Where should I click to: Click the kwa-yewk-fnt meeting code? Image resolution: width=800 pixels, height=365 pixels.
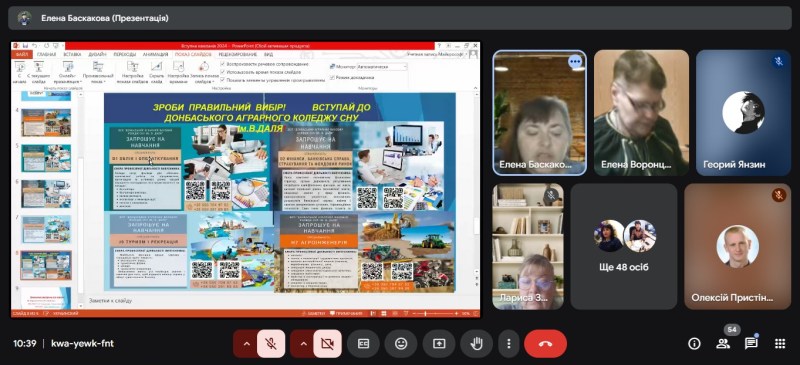click(82, 344)
